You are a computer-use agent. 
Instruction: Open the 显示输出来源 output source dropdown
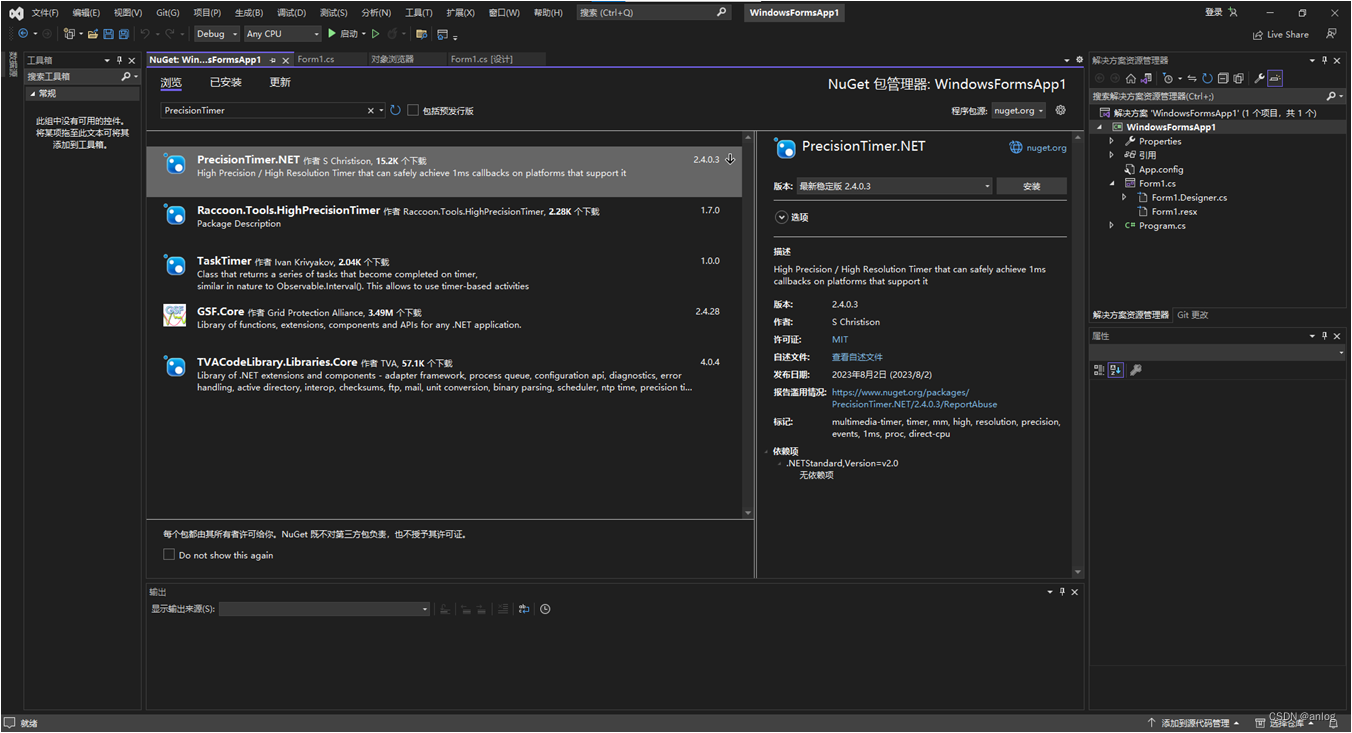[324, 609]
